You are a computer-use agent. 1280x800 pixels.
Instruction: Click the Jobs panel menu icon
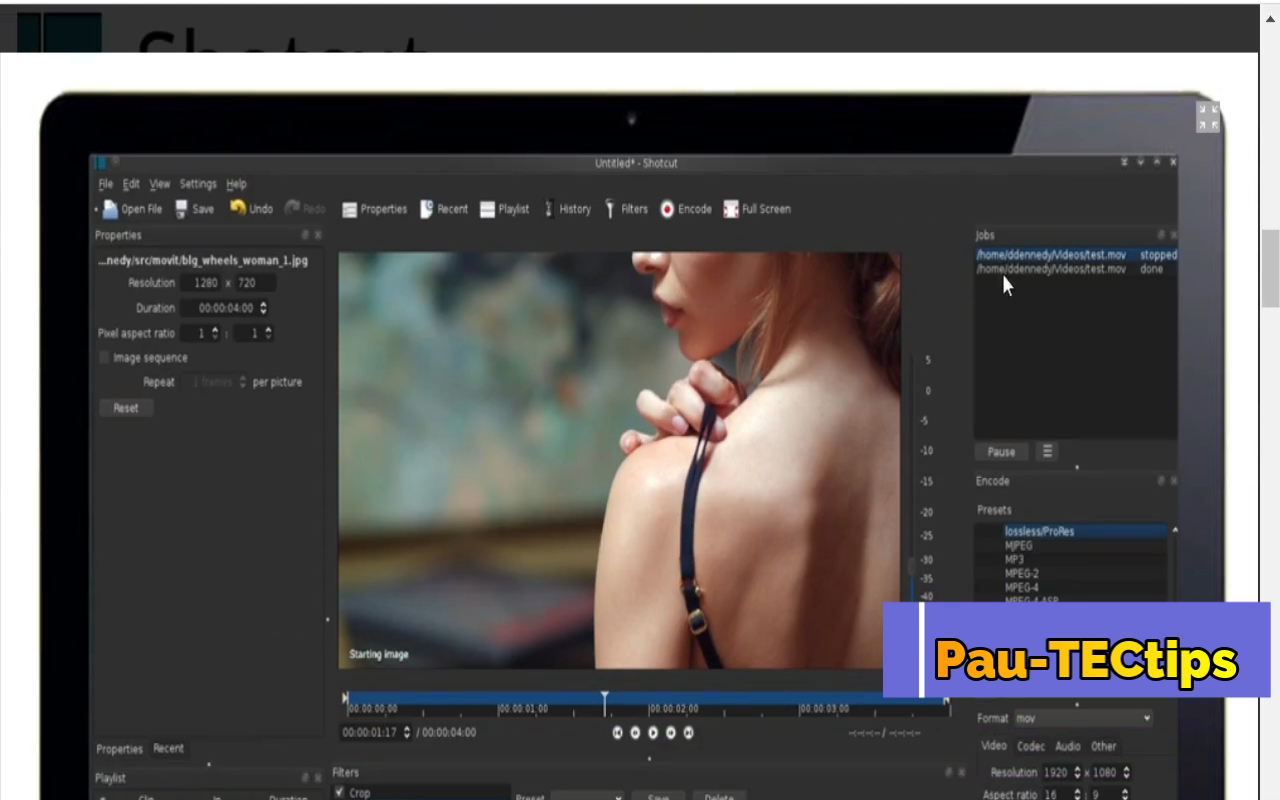tap(1047, 451)
